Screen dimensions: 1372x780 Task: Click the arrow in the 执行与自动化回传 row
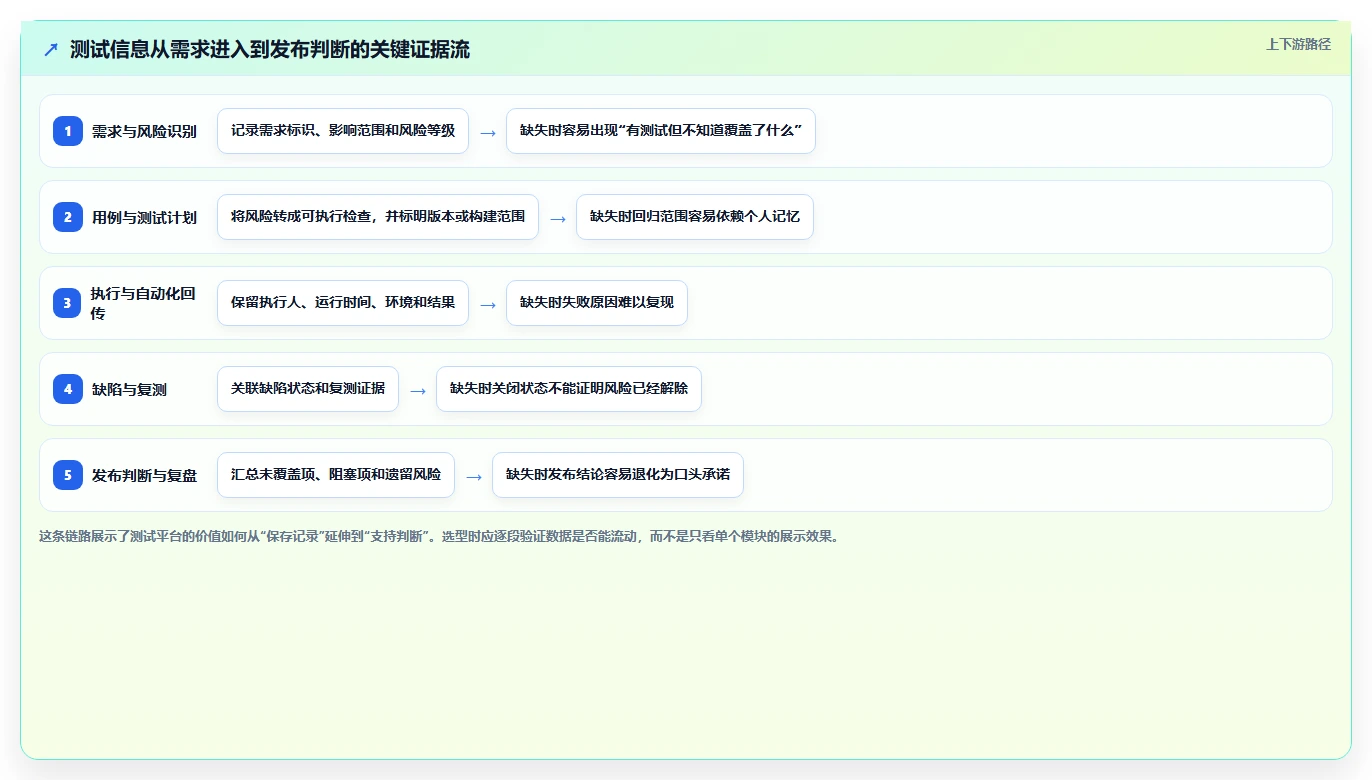coord(488,304)
